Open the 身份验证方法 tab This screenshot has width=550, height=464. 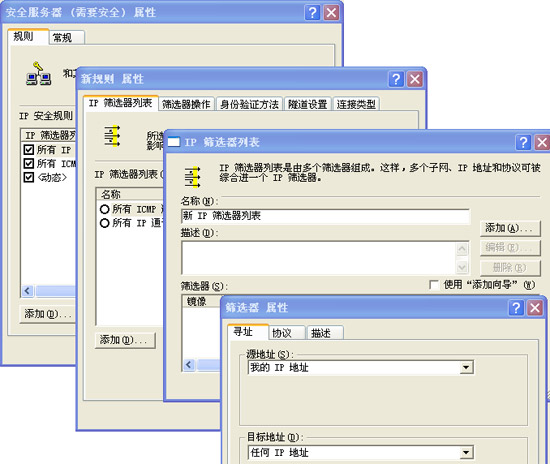pos(249,104)
